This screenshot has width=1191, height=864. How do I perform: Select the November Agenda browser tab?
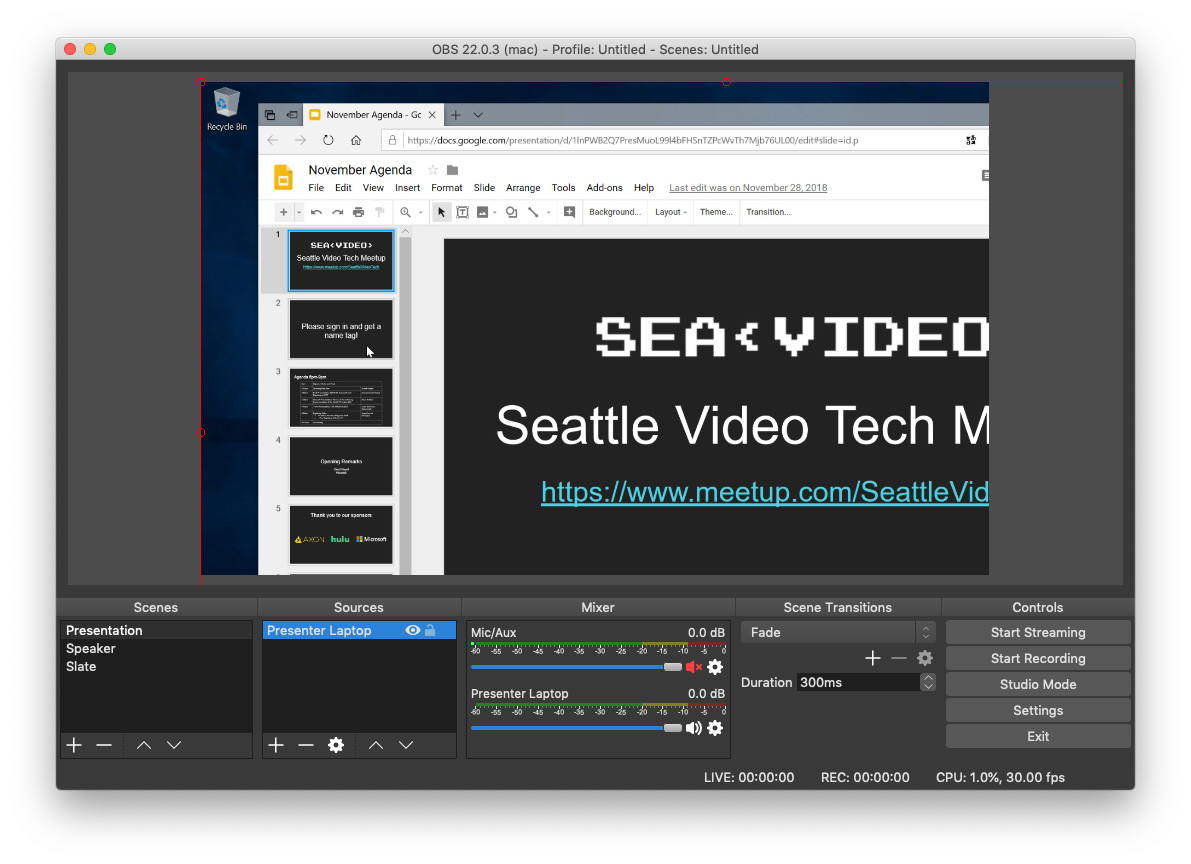(373, 116)
